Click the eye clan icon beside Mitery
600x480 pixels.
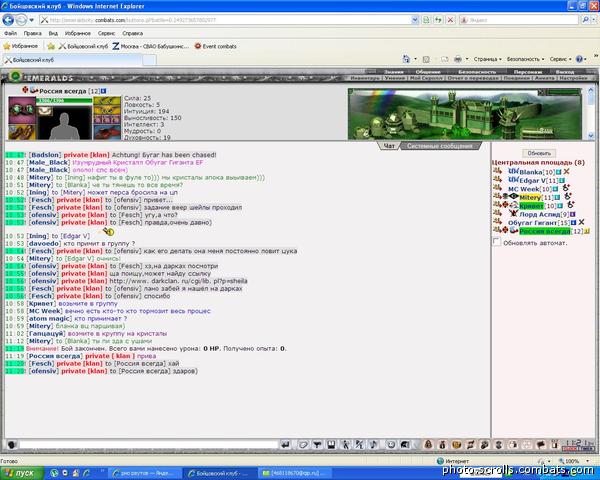pos(514,196)
